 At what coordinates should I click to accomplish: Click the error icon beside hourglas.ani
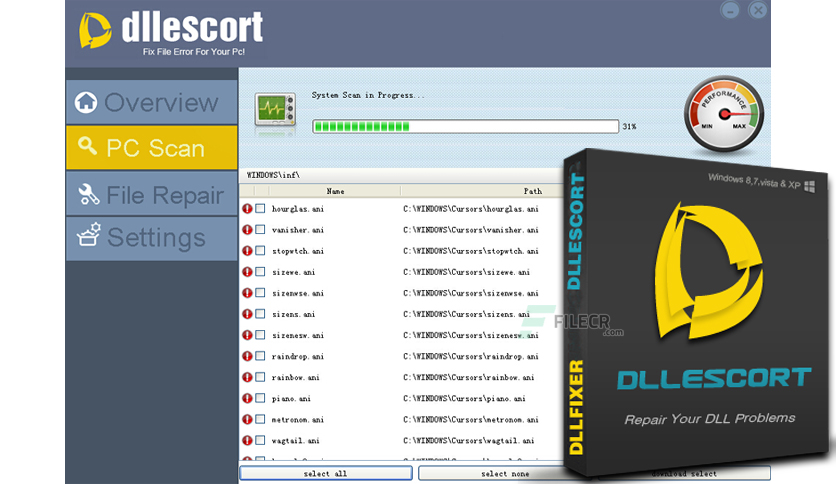[247, 208]
